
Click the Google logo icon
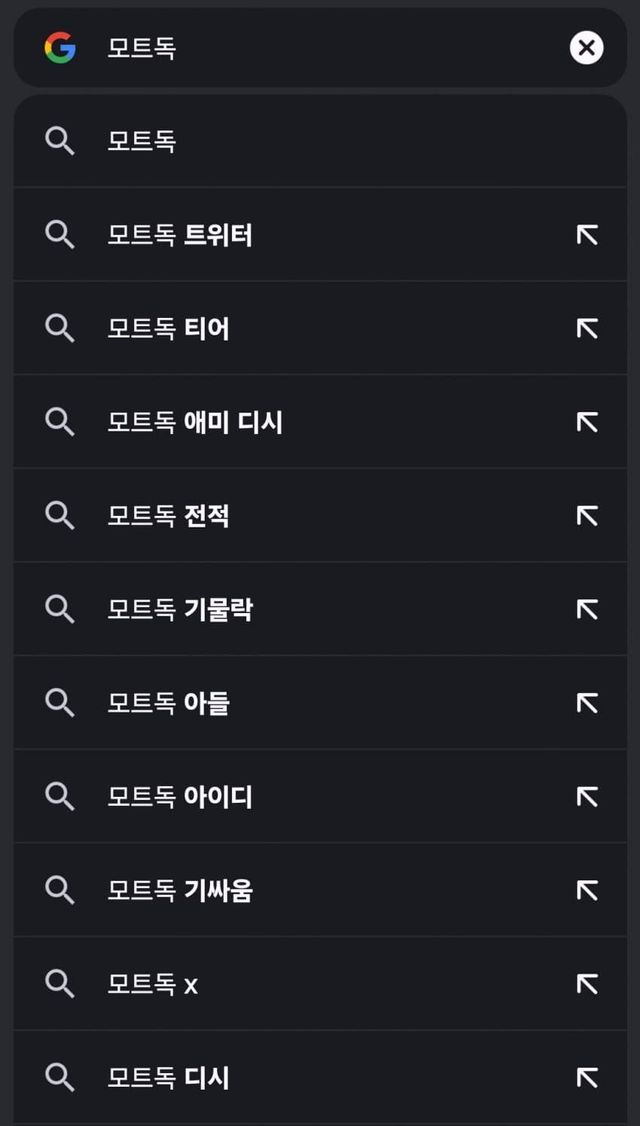60,47
